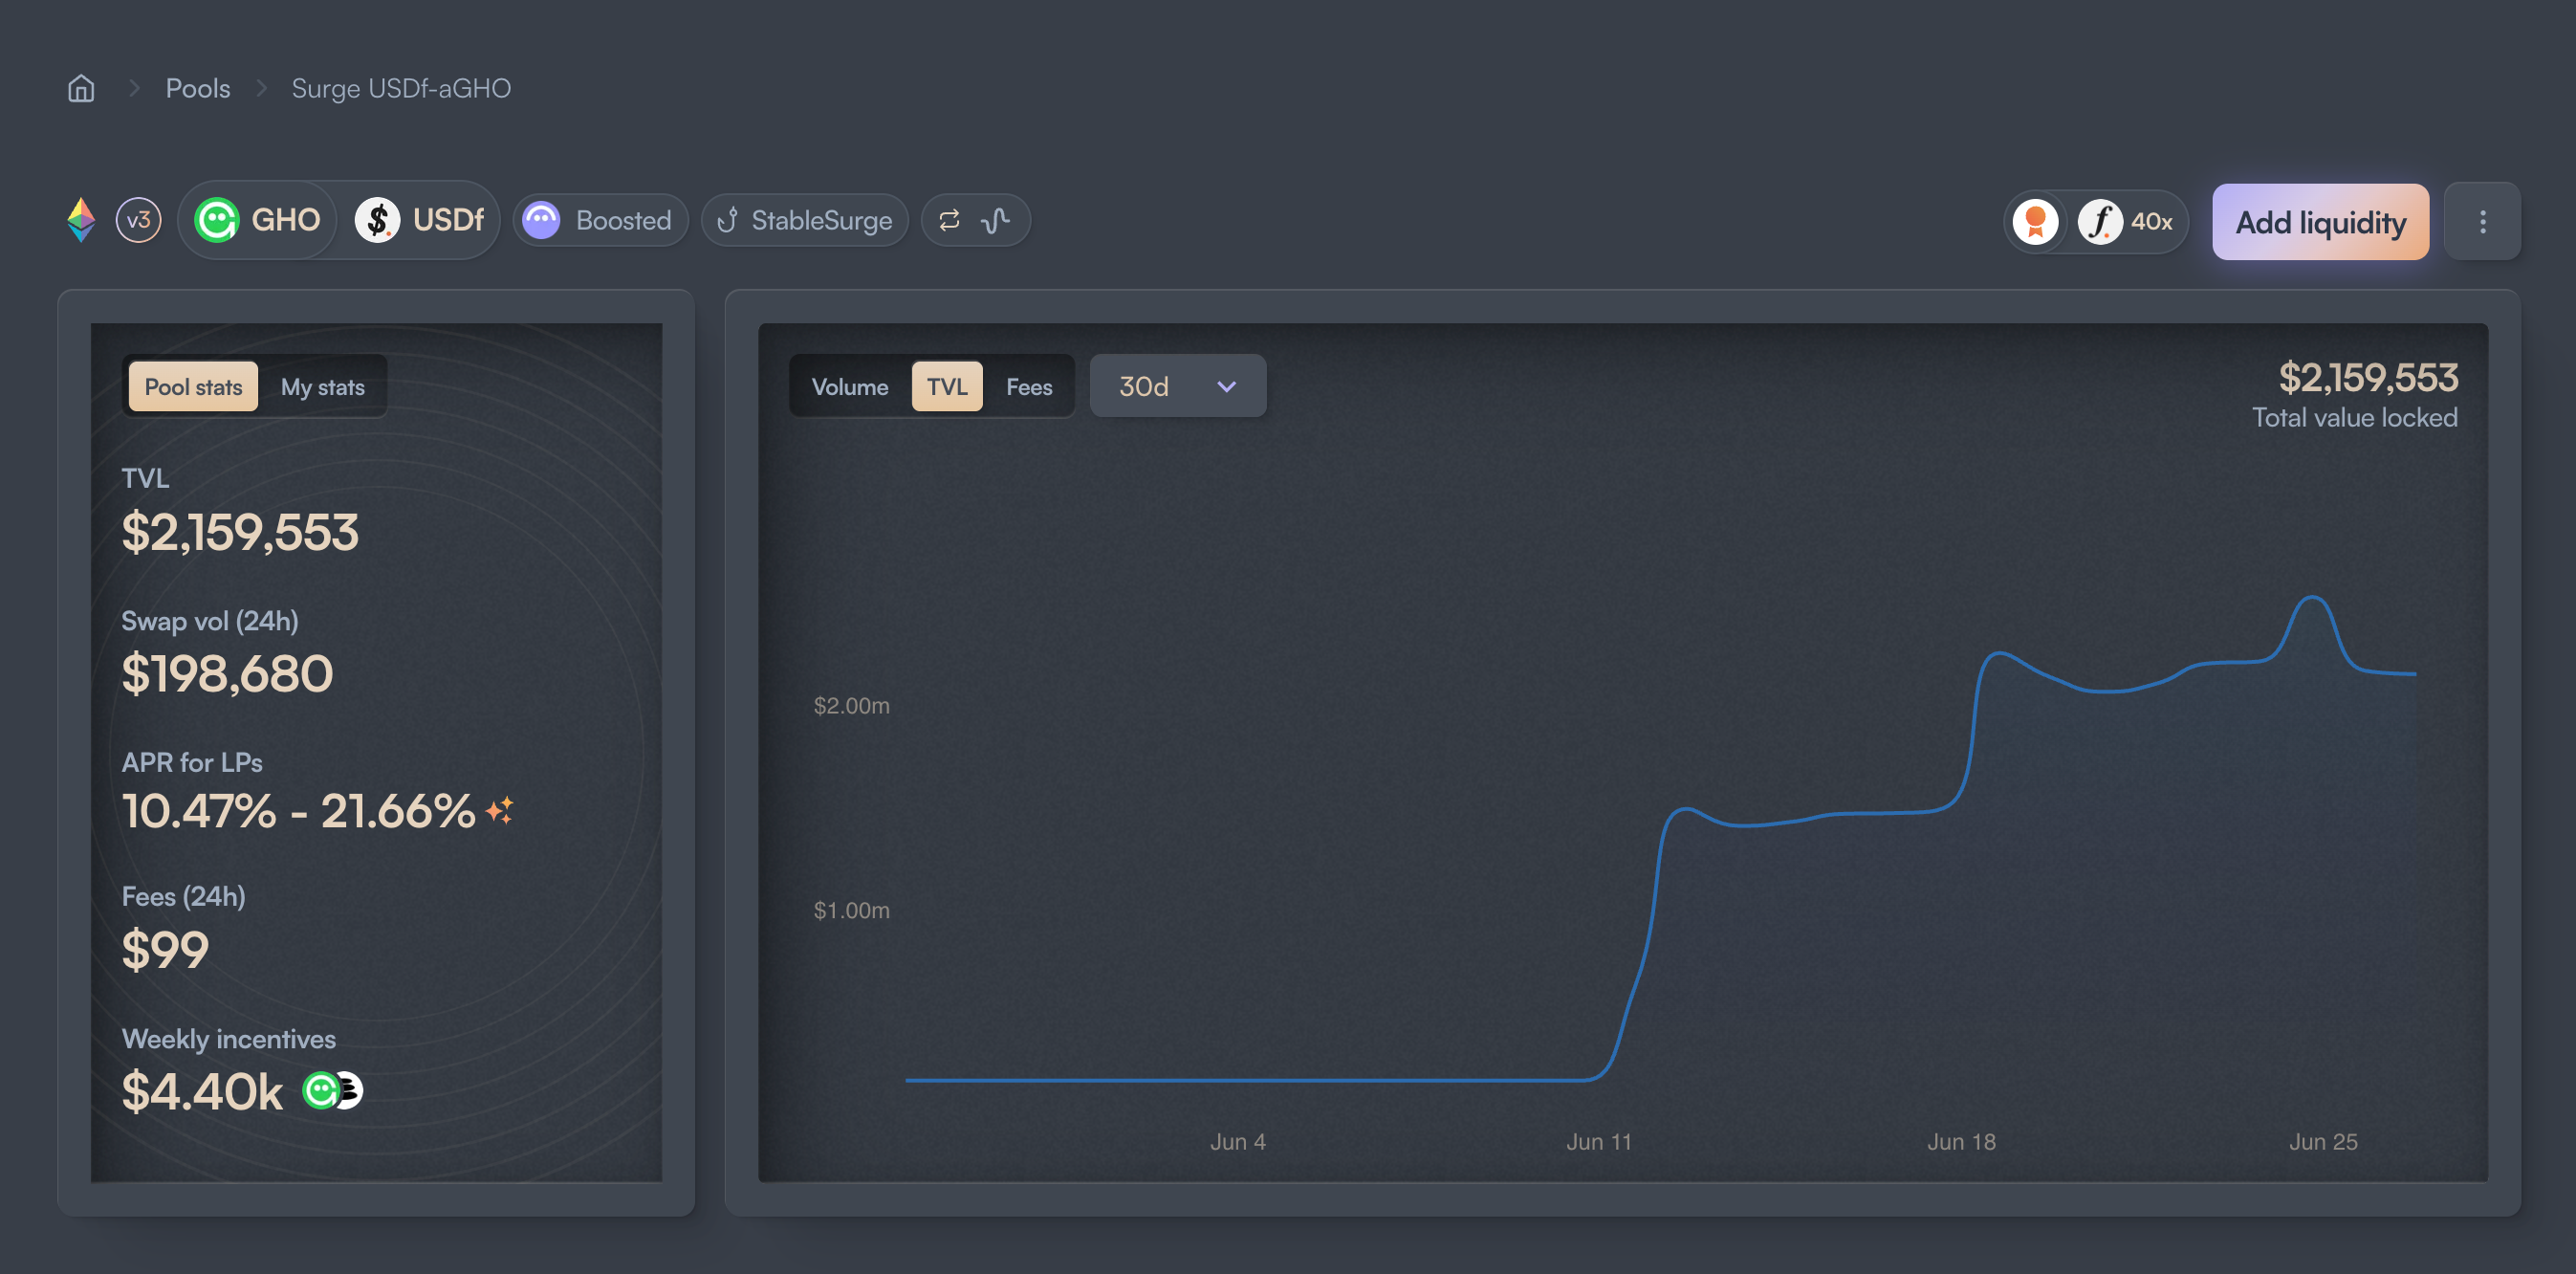Click the APR range 10.47% - 21.66%
The height and width of the screenshot is (1274, 2576).
[x=298, y=810]
